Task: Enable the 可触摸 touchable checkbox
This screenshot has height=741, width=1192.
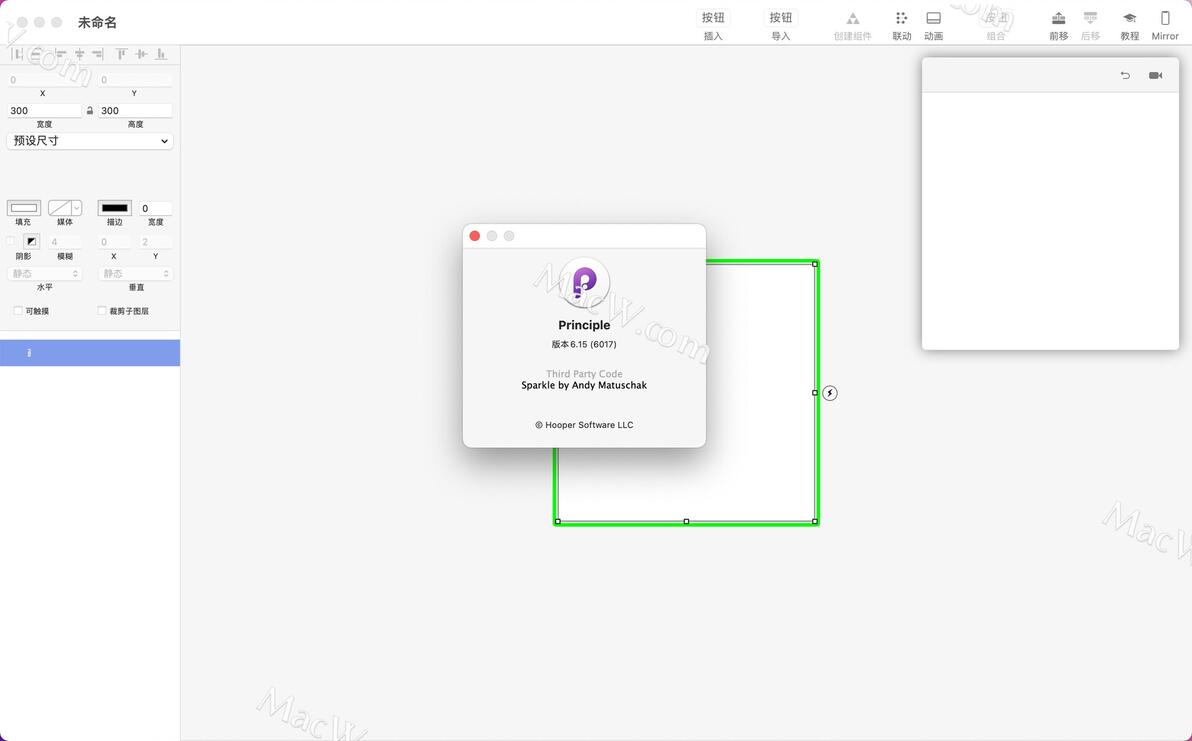Action: (17, 311)
